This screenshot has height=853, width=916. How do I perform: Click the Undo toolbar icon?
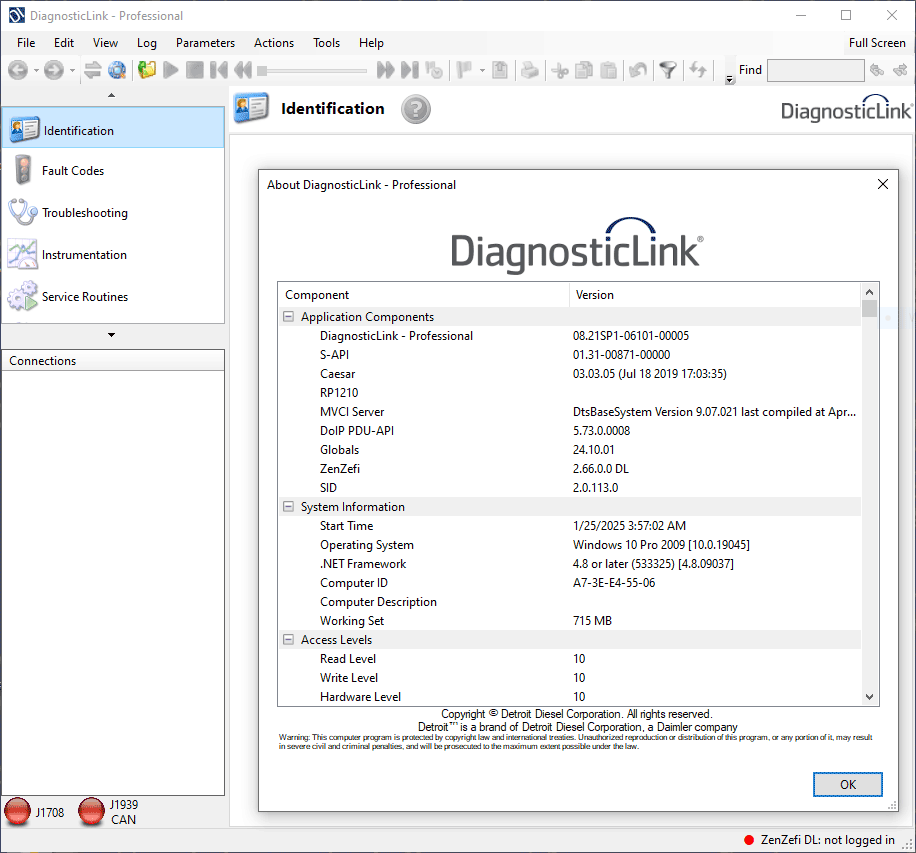click(638, 70)
